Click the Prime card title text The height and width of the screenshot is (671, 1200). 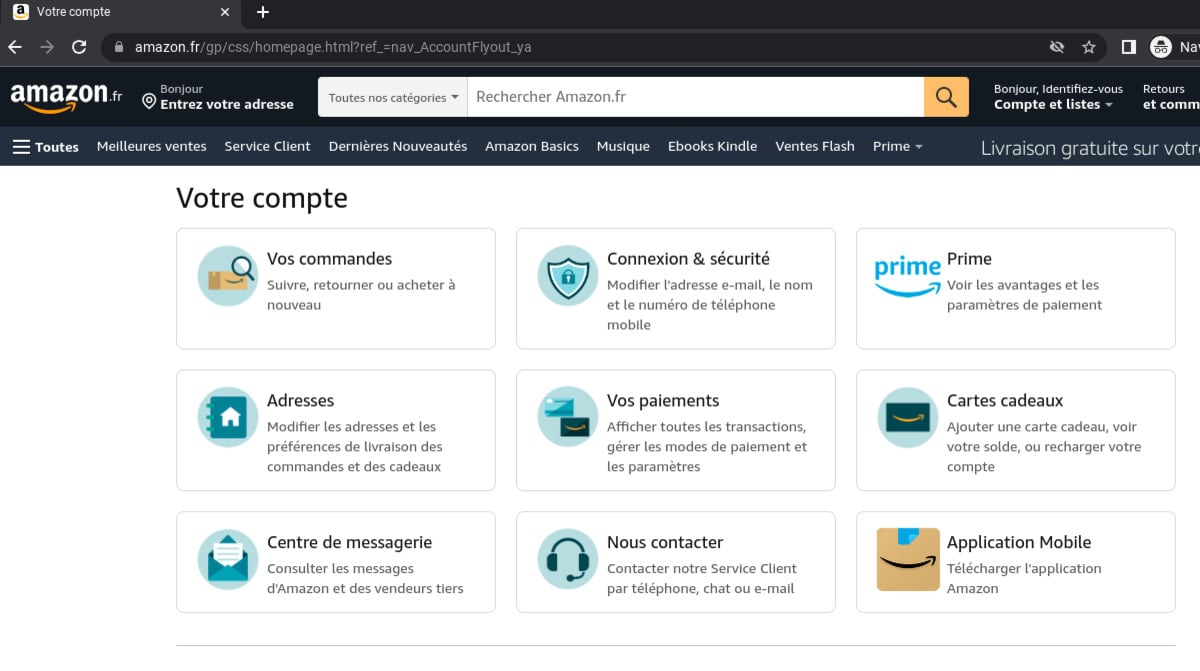click(969, 259)
